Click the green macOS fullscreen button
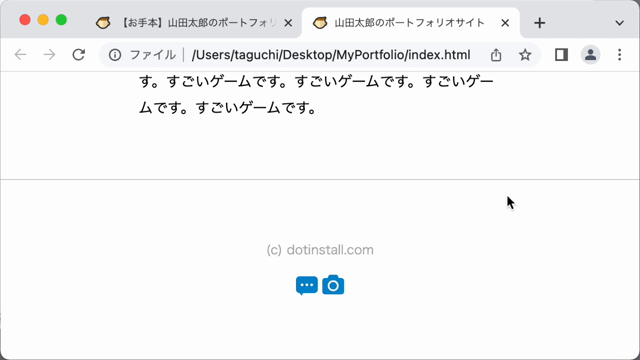 click(x=61, y=20)
